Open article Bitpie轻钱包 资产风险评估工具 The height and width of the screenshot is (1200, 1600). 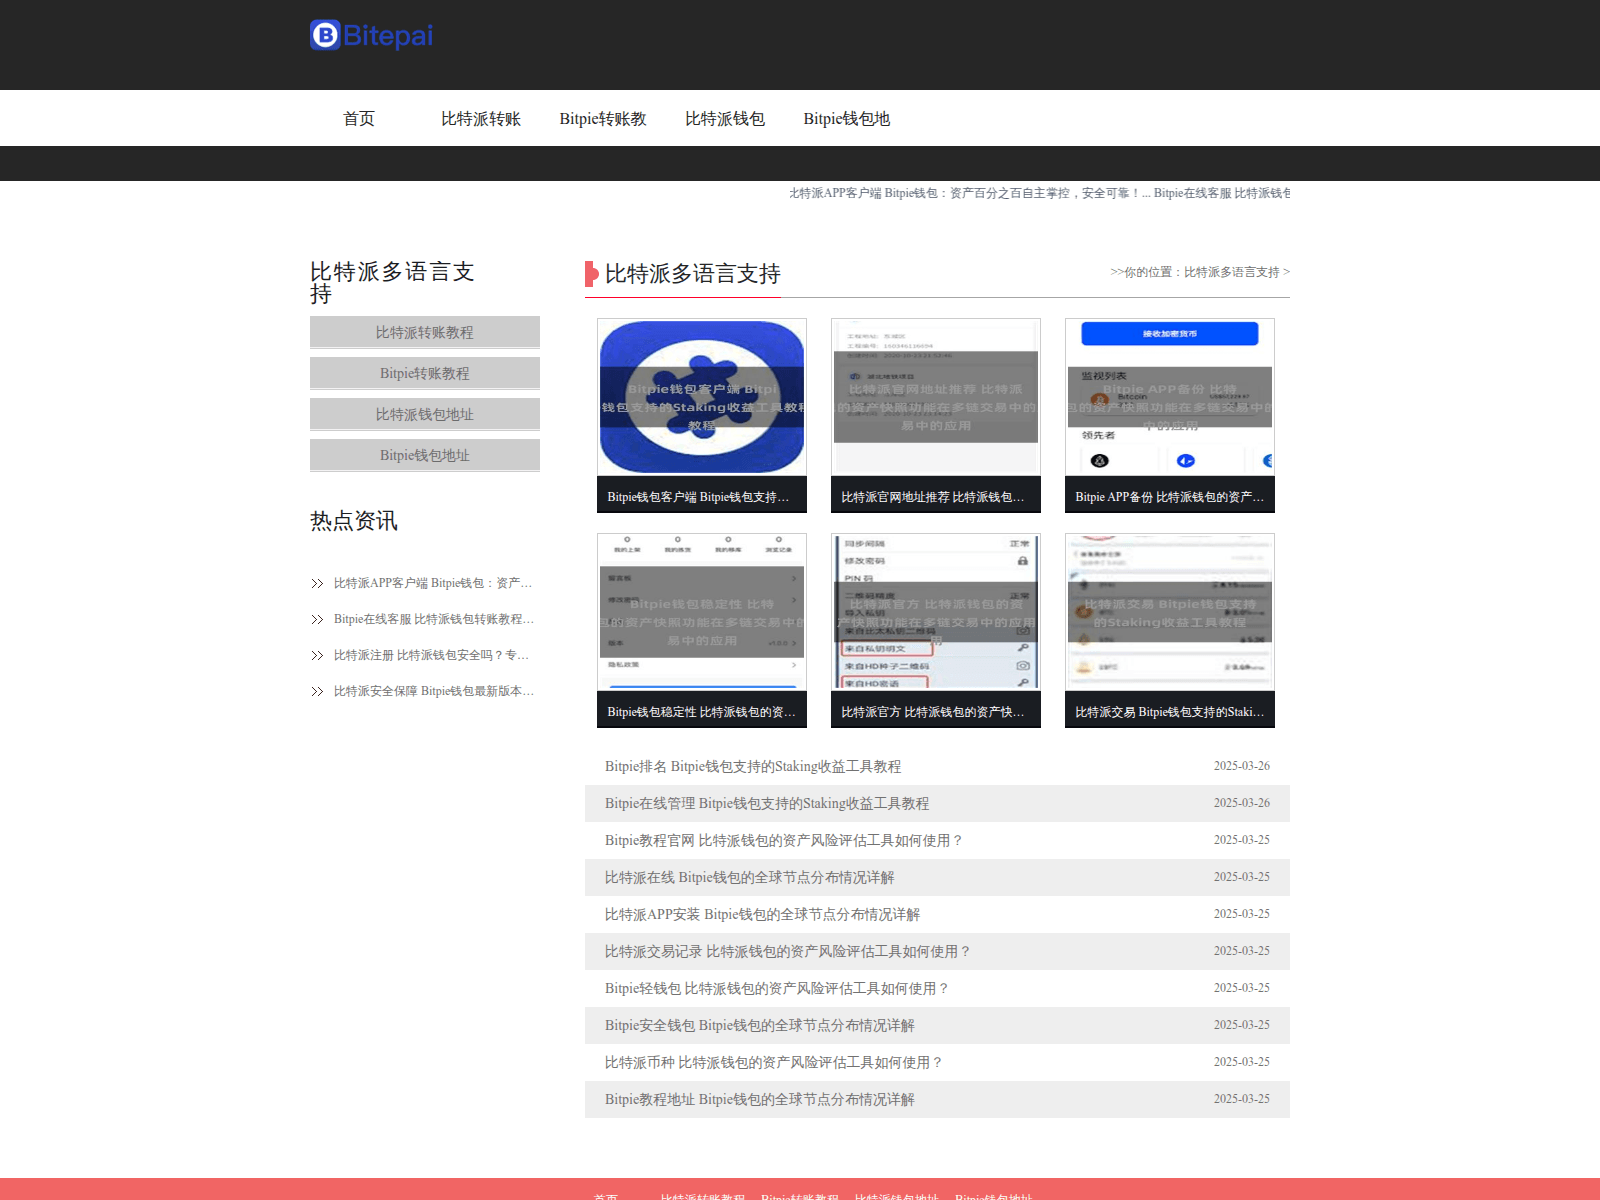777,988
